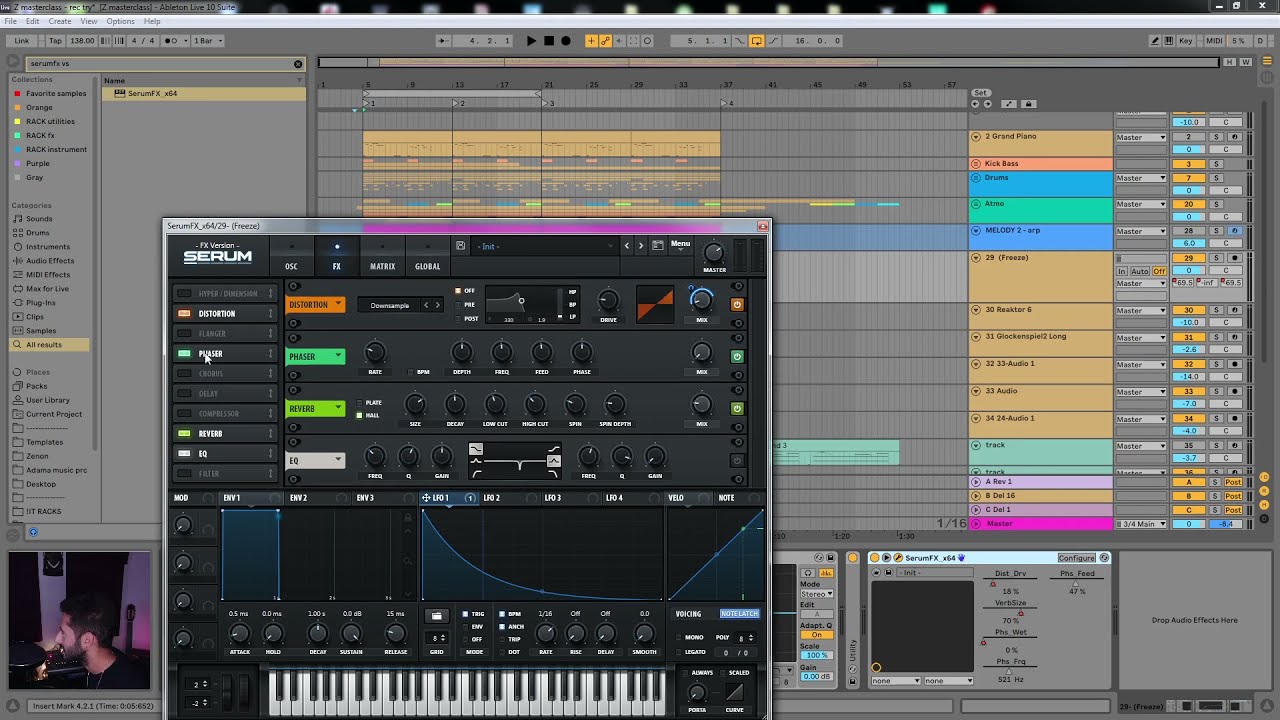Screen dimensions: 1280x720
Task: Open the Serum Menu button
Action: click(680, 244)
